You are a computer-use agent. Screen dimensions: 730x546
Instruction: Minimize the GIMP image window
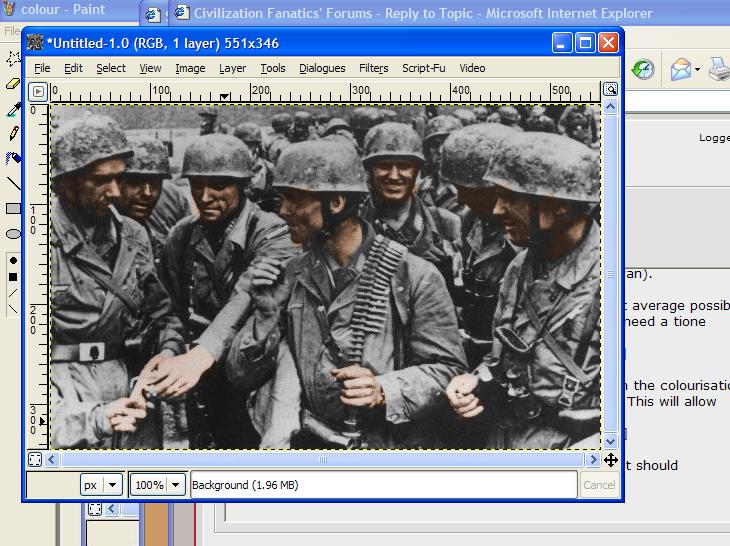[562, 43]
